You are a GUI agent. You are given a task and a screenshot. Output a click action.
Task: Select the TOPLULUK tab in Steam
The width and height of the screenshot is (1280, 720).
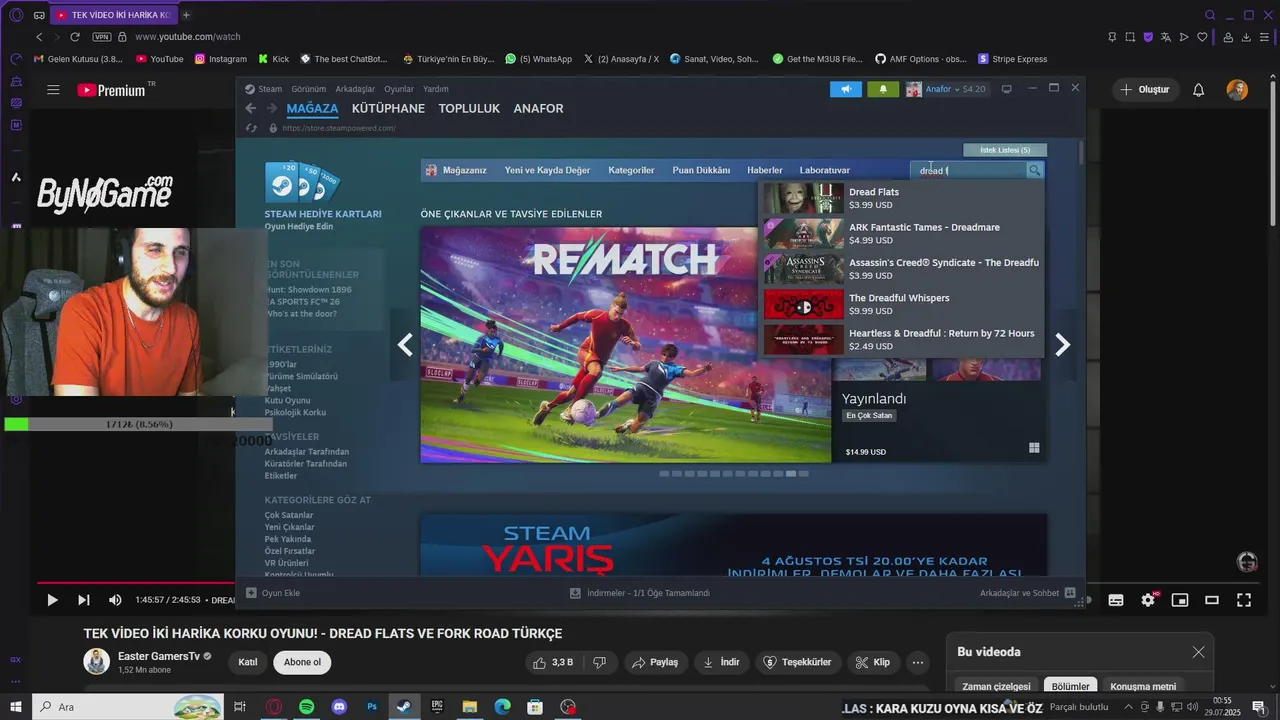pyautogui.click(x=469, y=108)
